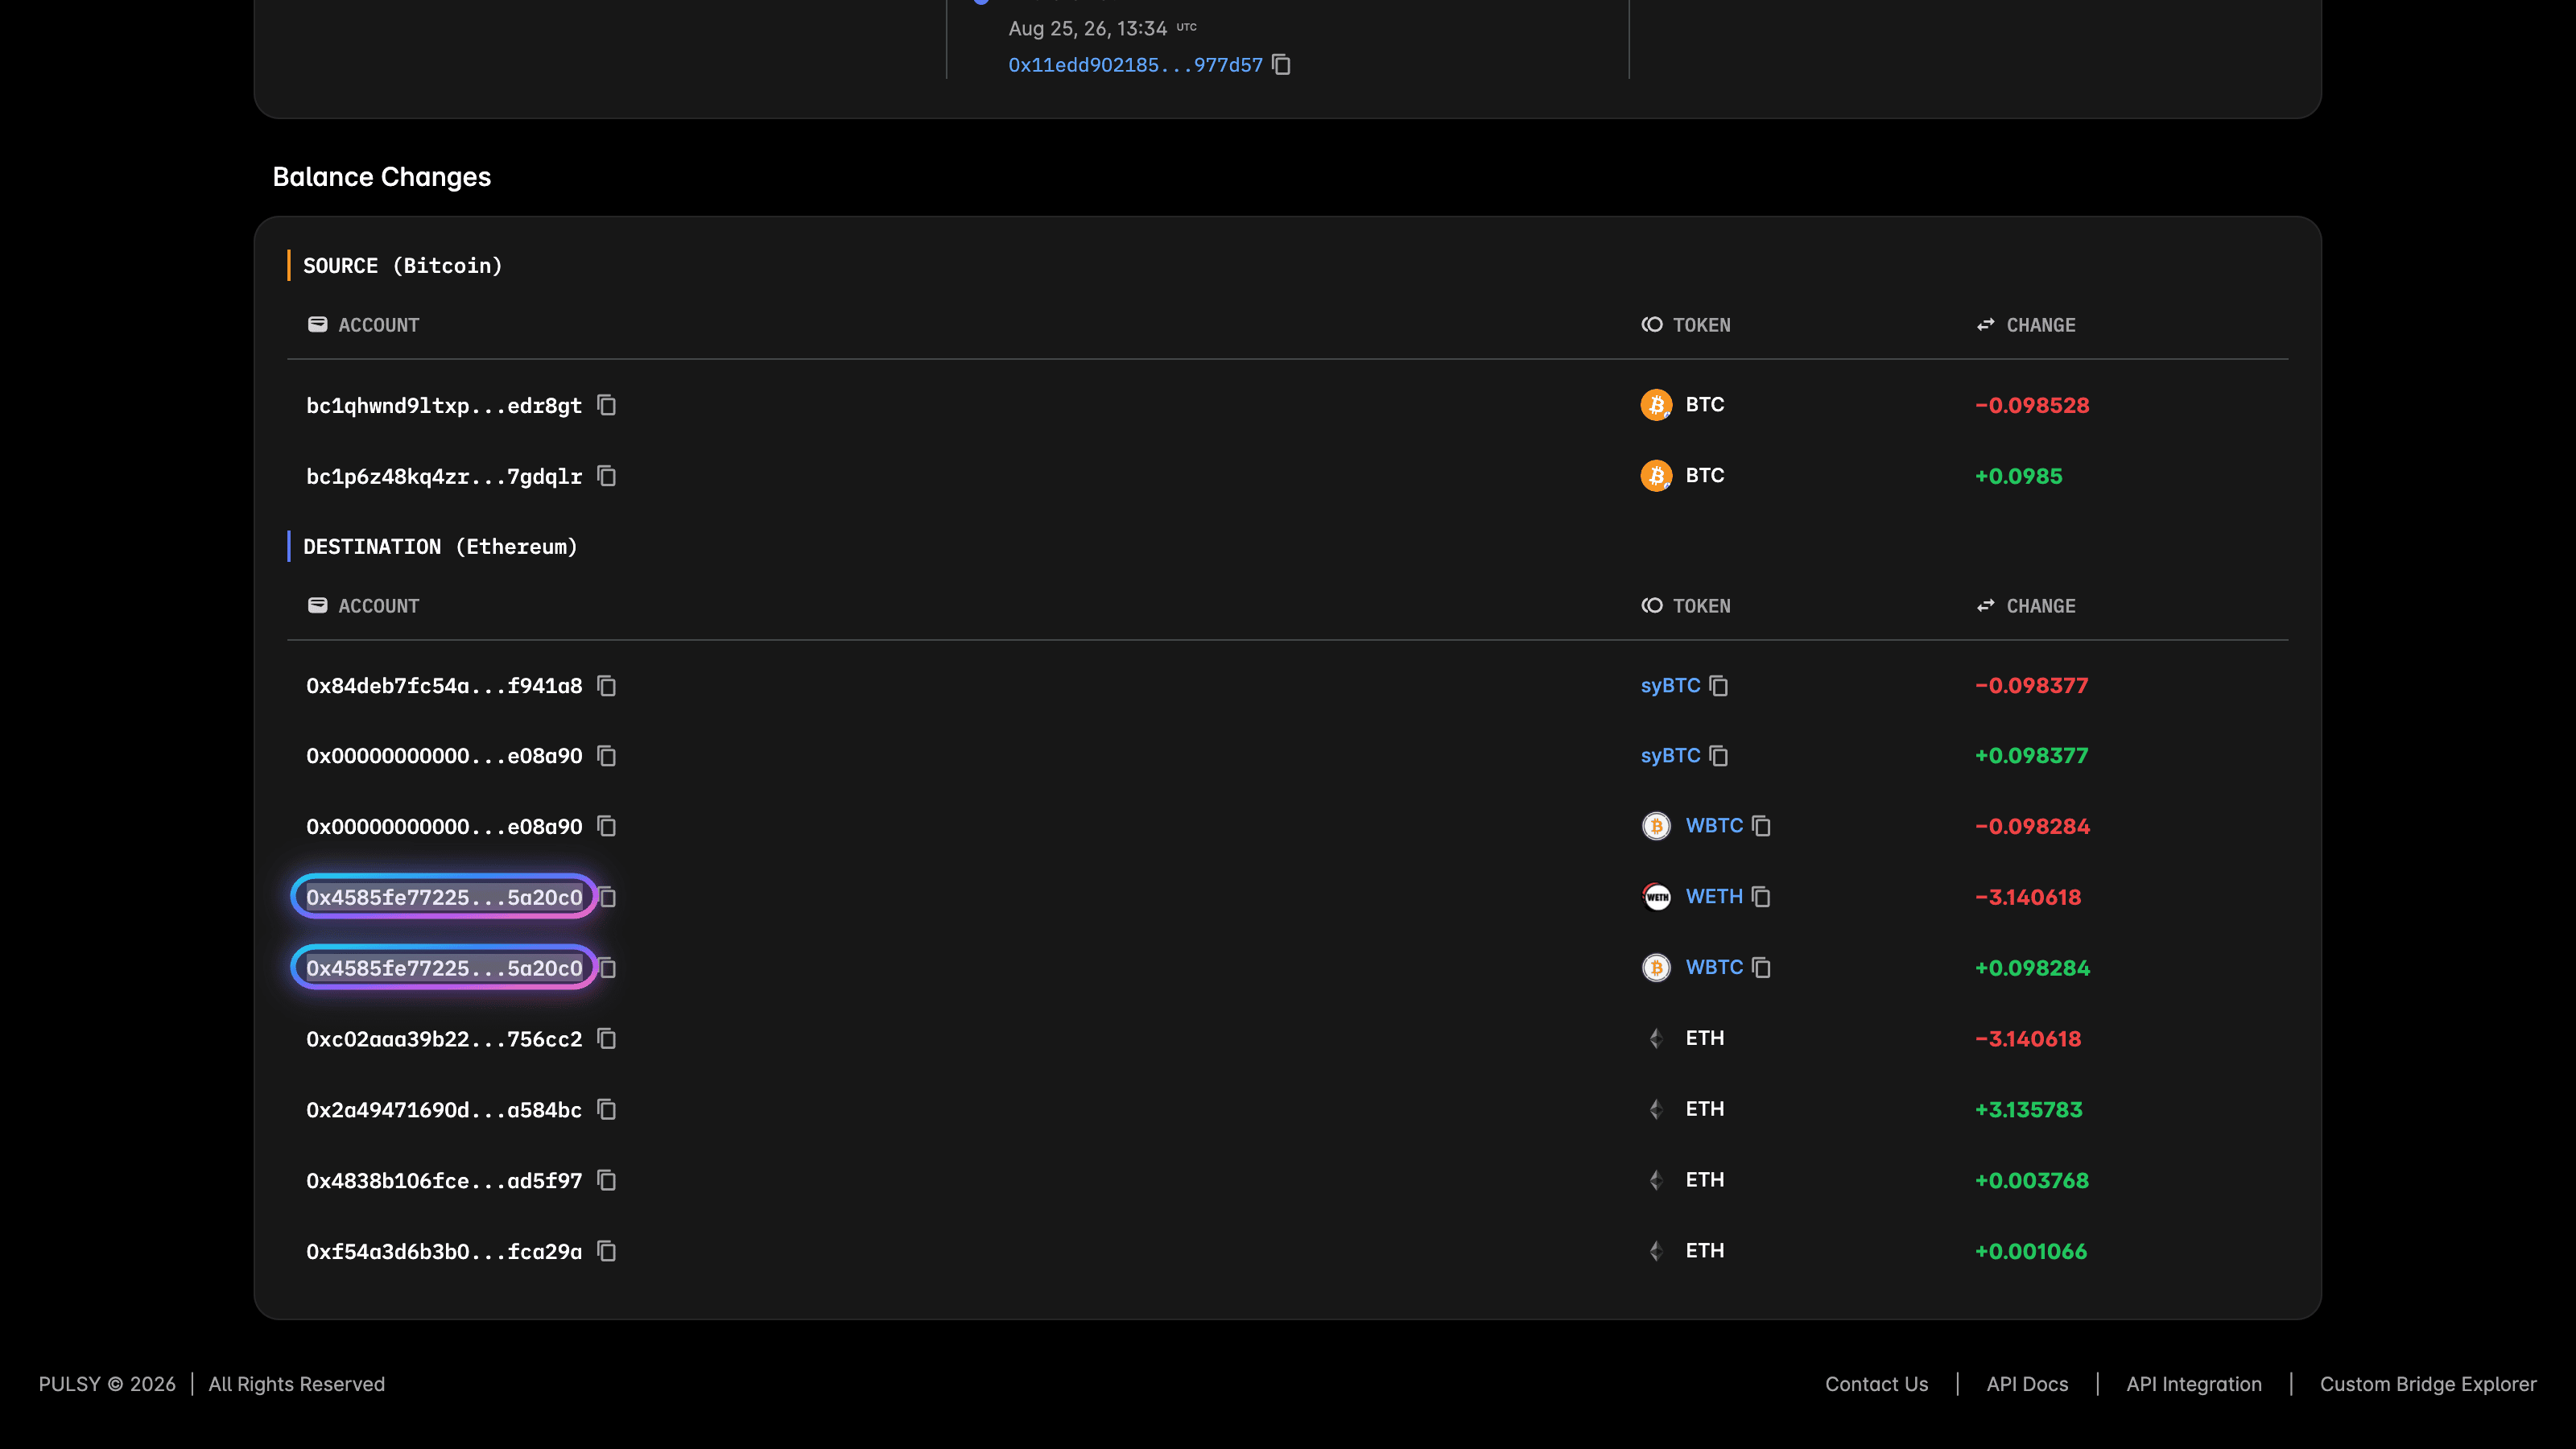Open WBTC token link in -0.098284 row
2576x1449 pixels.
point(1714,826)
